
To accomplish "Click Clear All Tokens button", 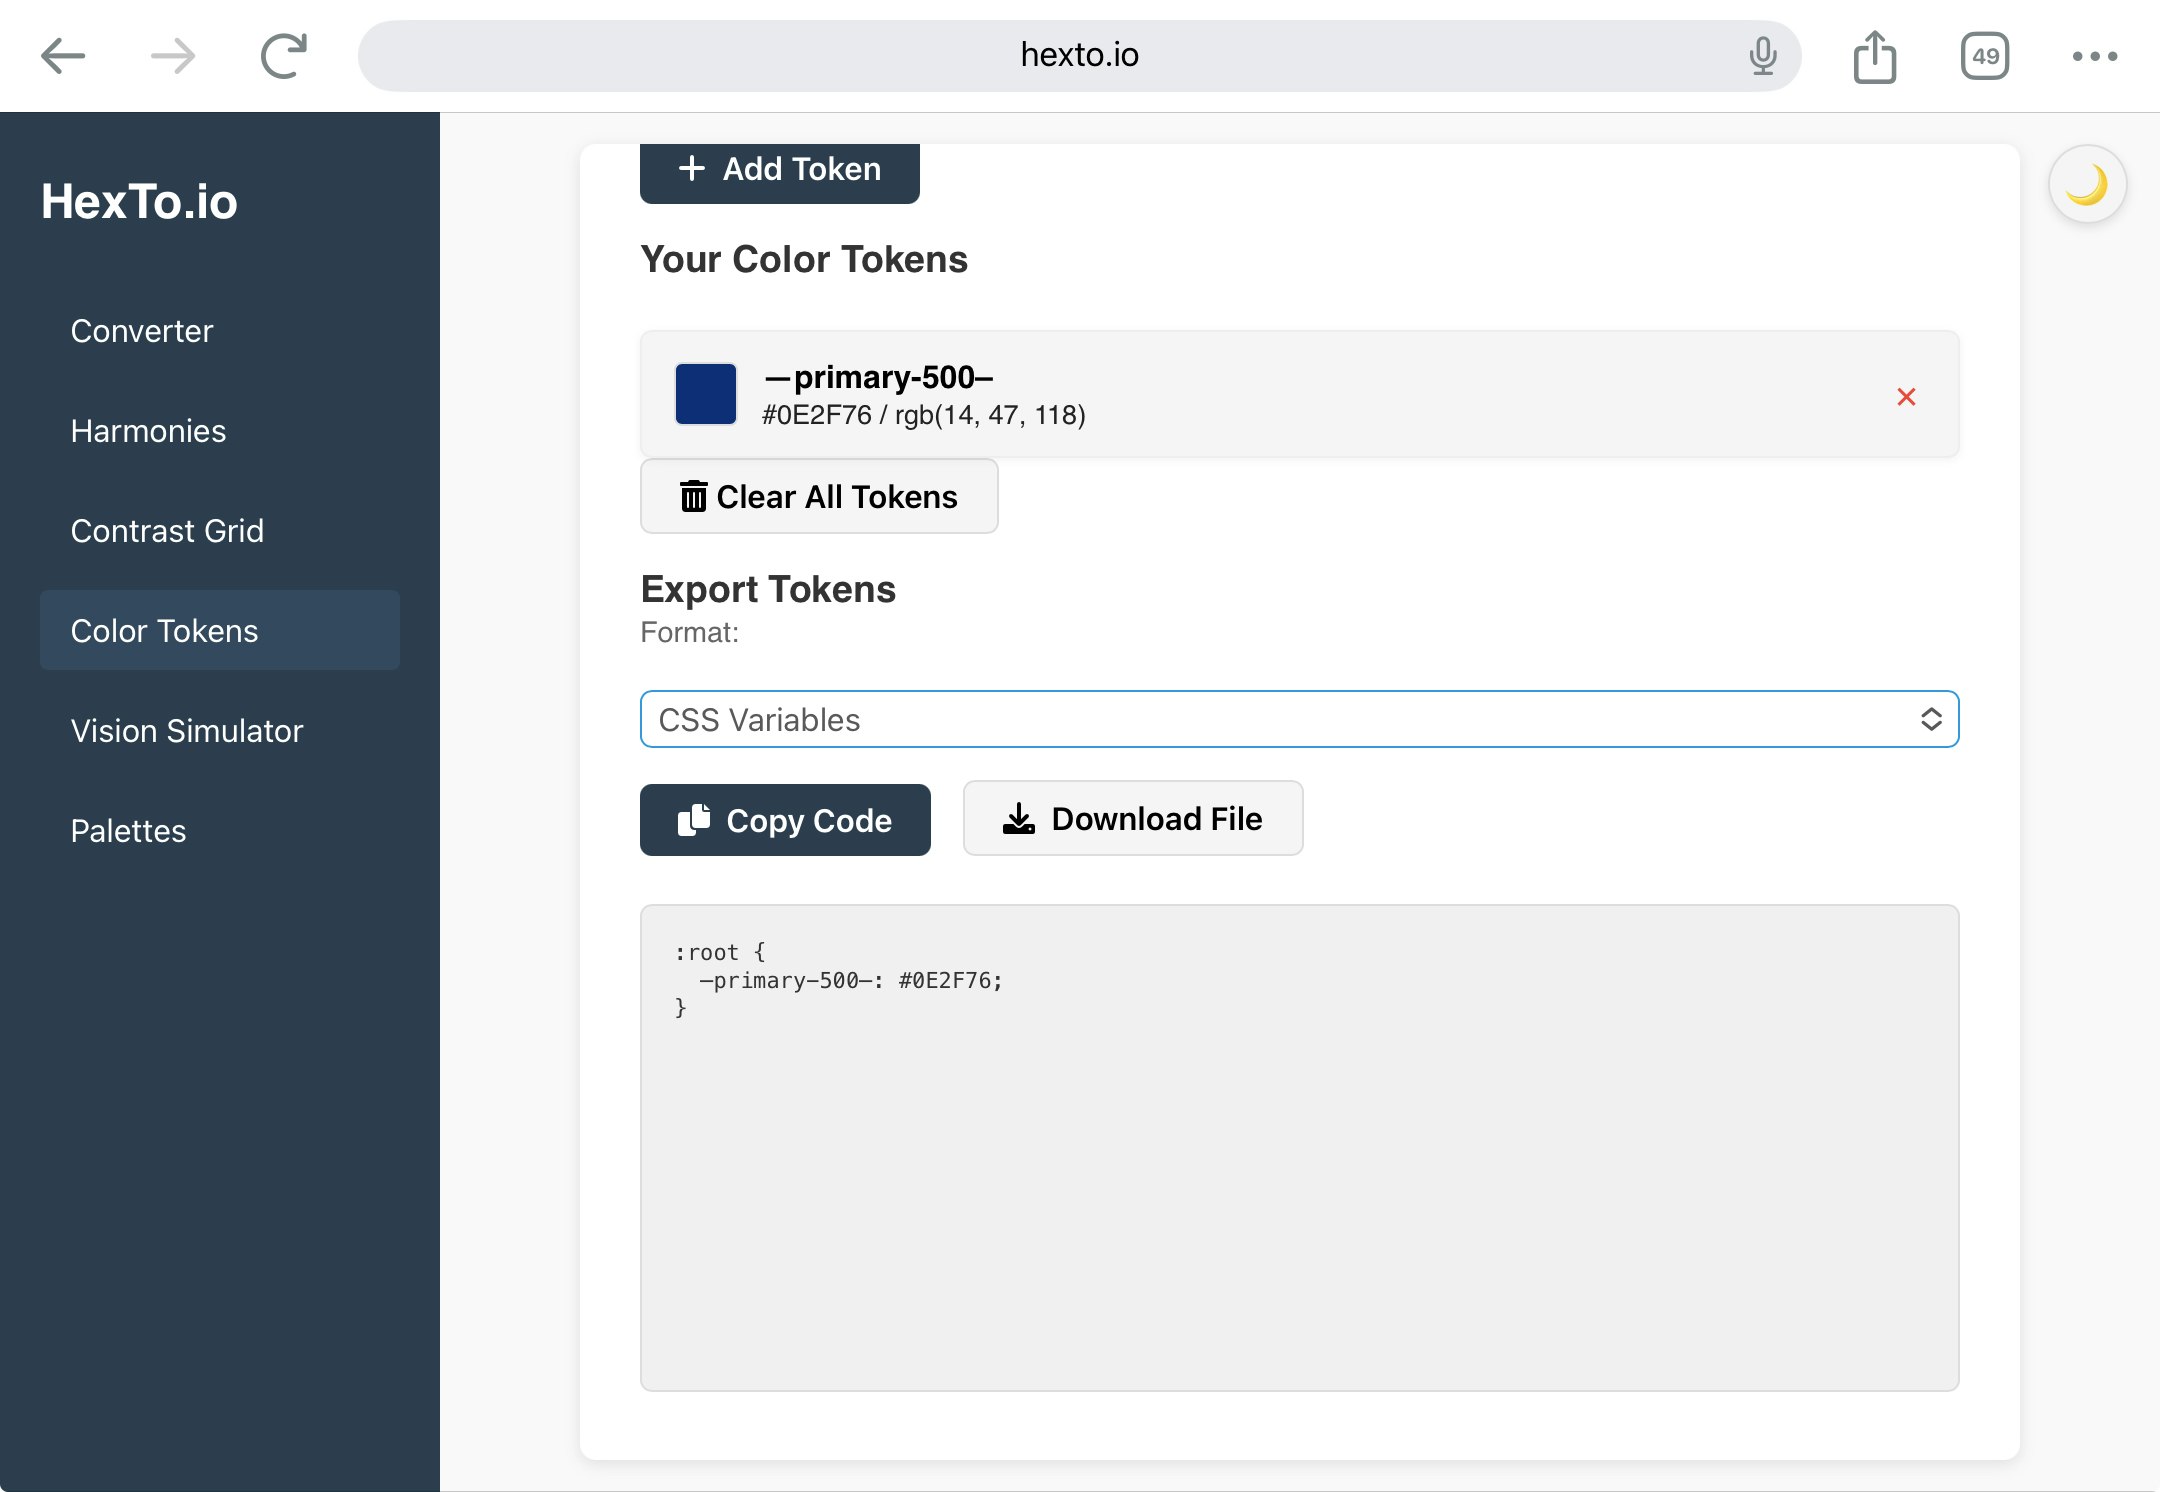I will [819, 497].
